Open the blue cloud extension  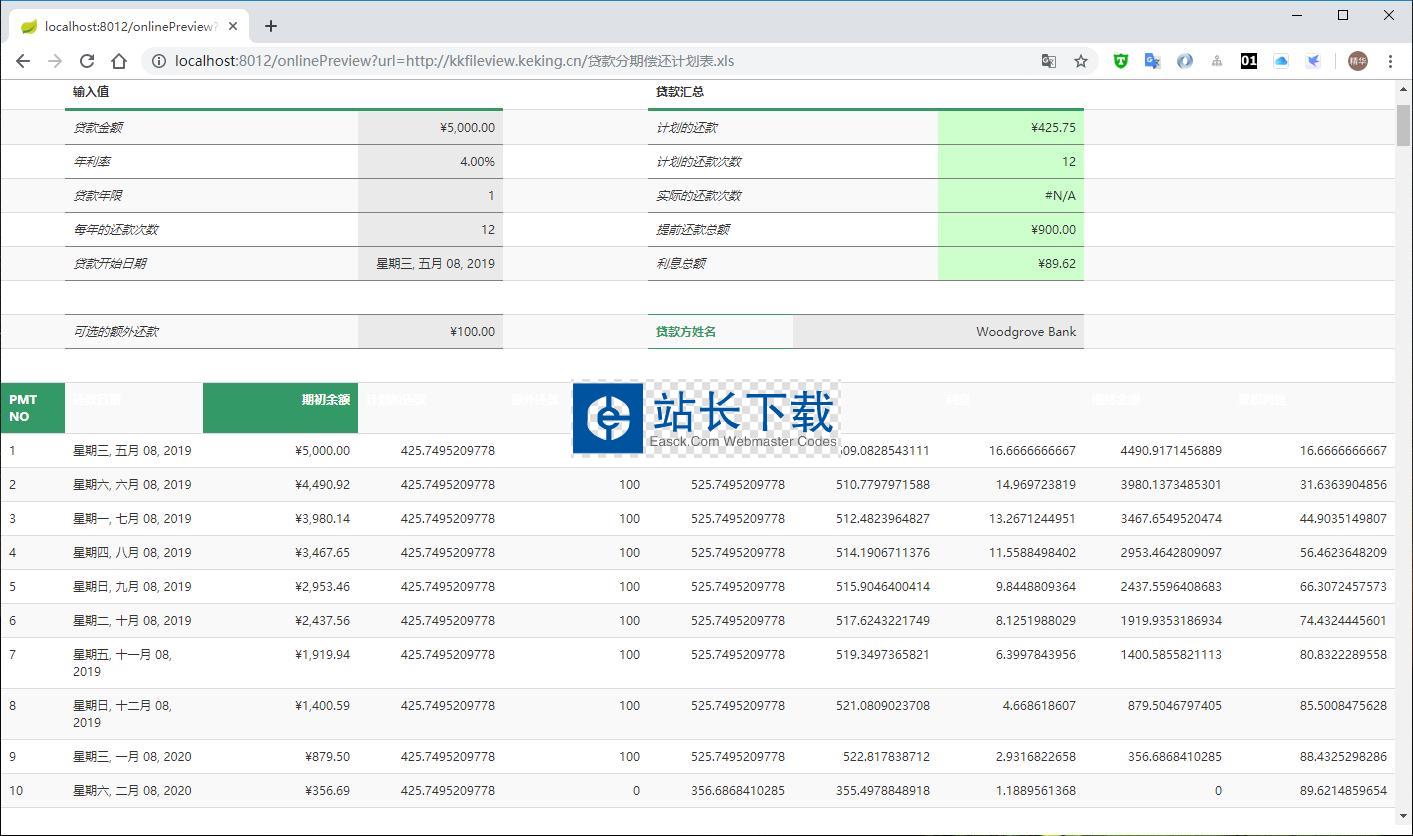pyautogui.click(x=1281, y=61)
